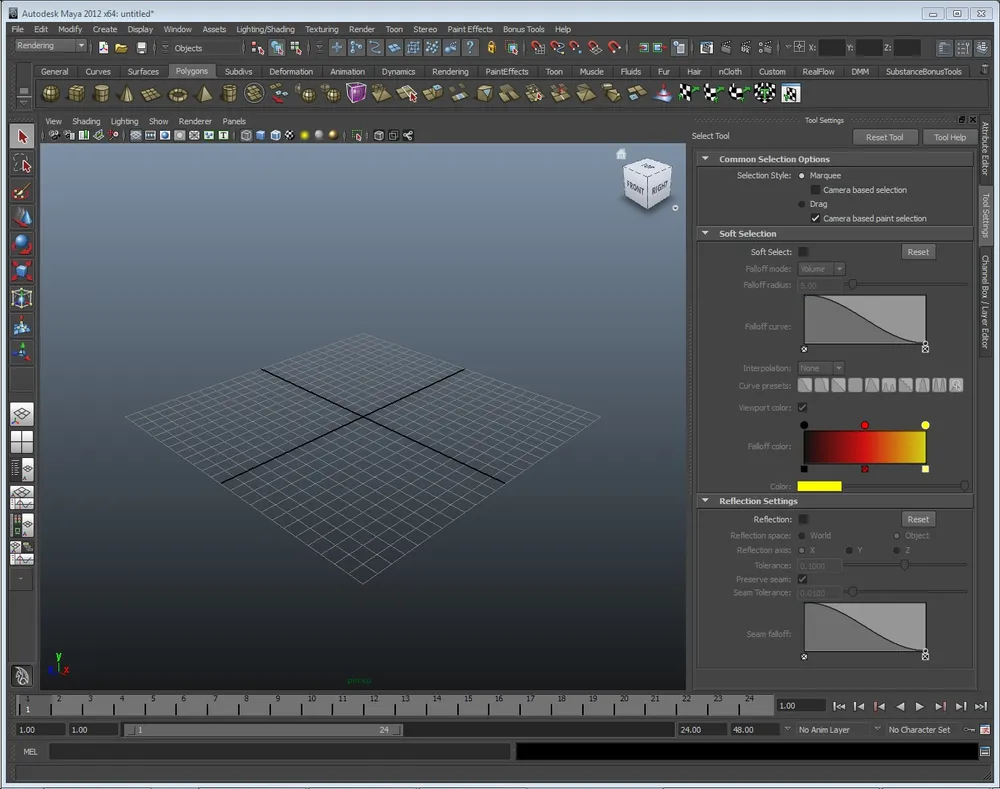Image resolution: width=1000 pixels, height=789 pixels.
Task: Uncheck Camera based paint selection
Action: [x=815, y=218]
